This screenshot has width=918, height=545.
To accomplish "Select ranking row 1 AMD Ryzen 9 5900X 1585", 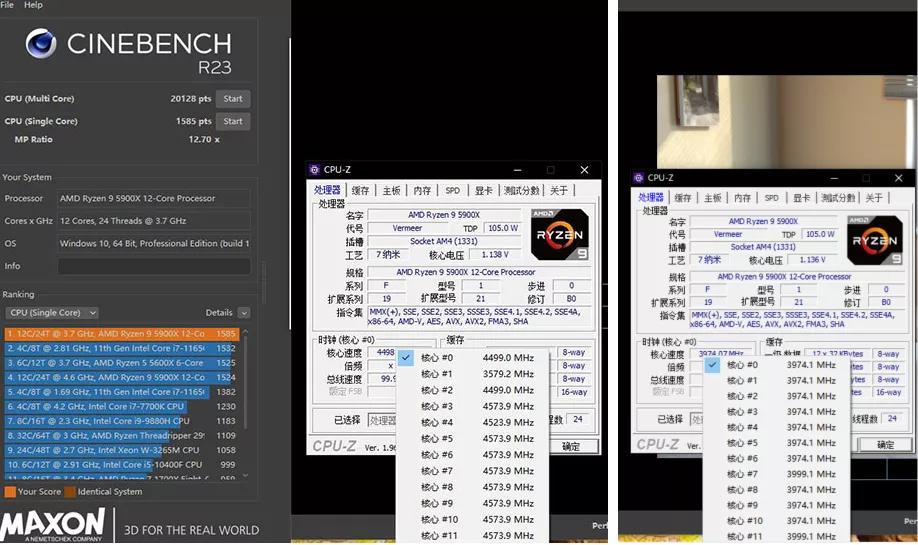I will coord(121,334).
